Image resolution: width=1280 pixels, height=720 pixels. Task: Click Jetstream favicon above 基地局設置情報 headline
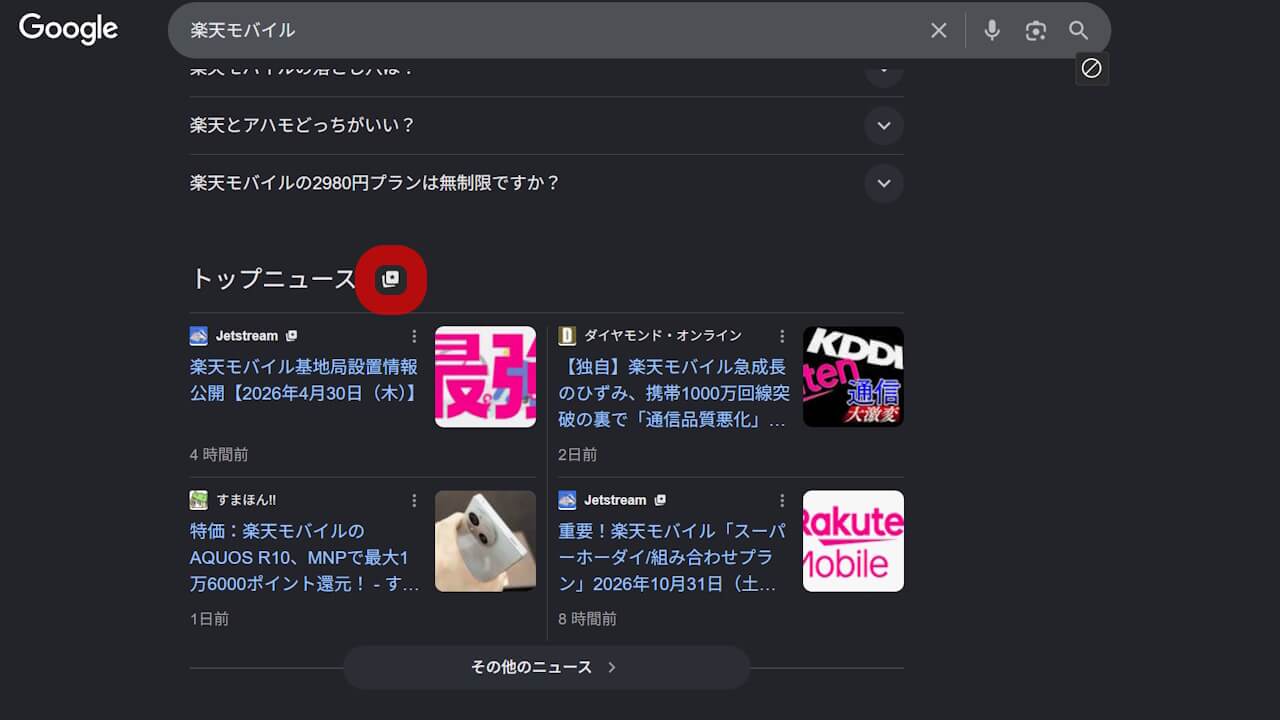pos(199,336)
